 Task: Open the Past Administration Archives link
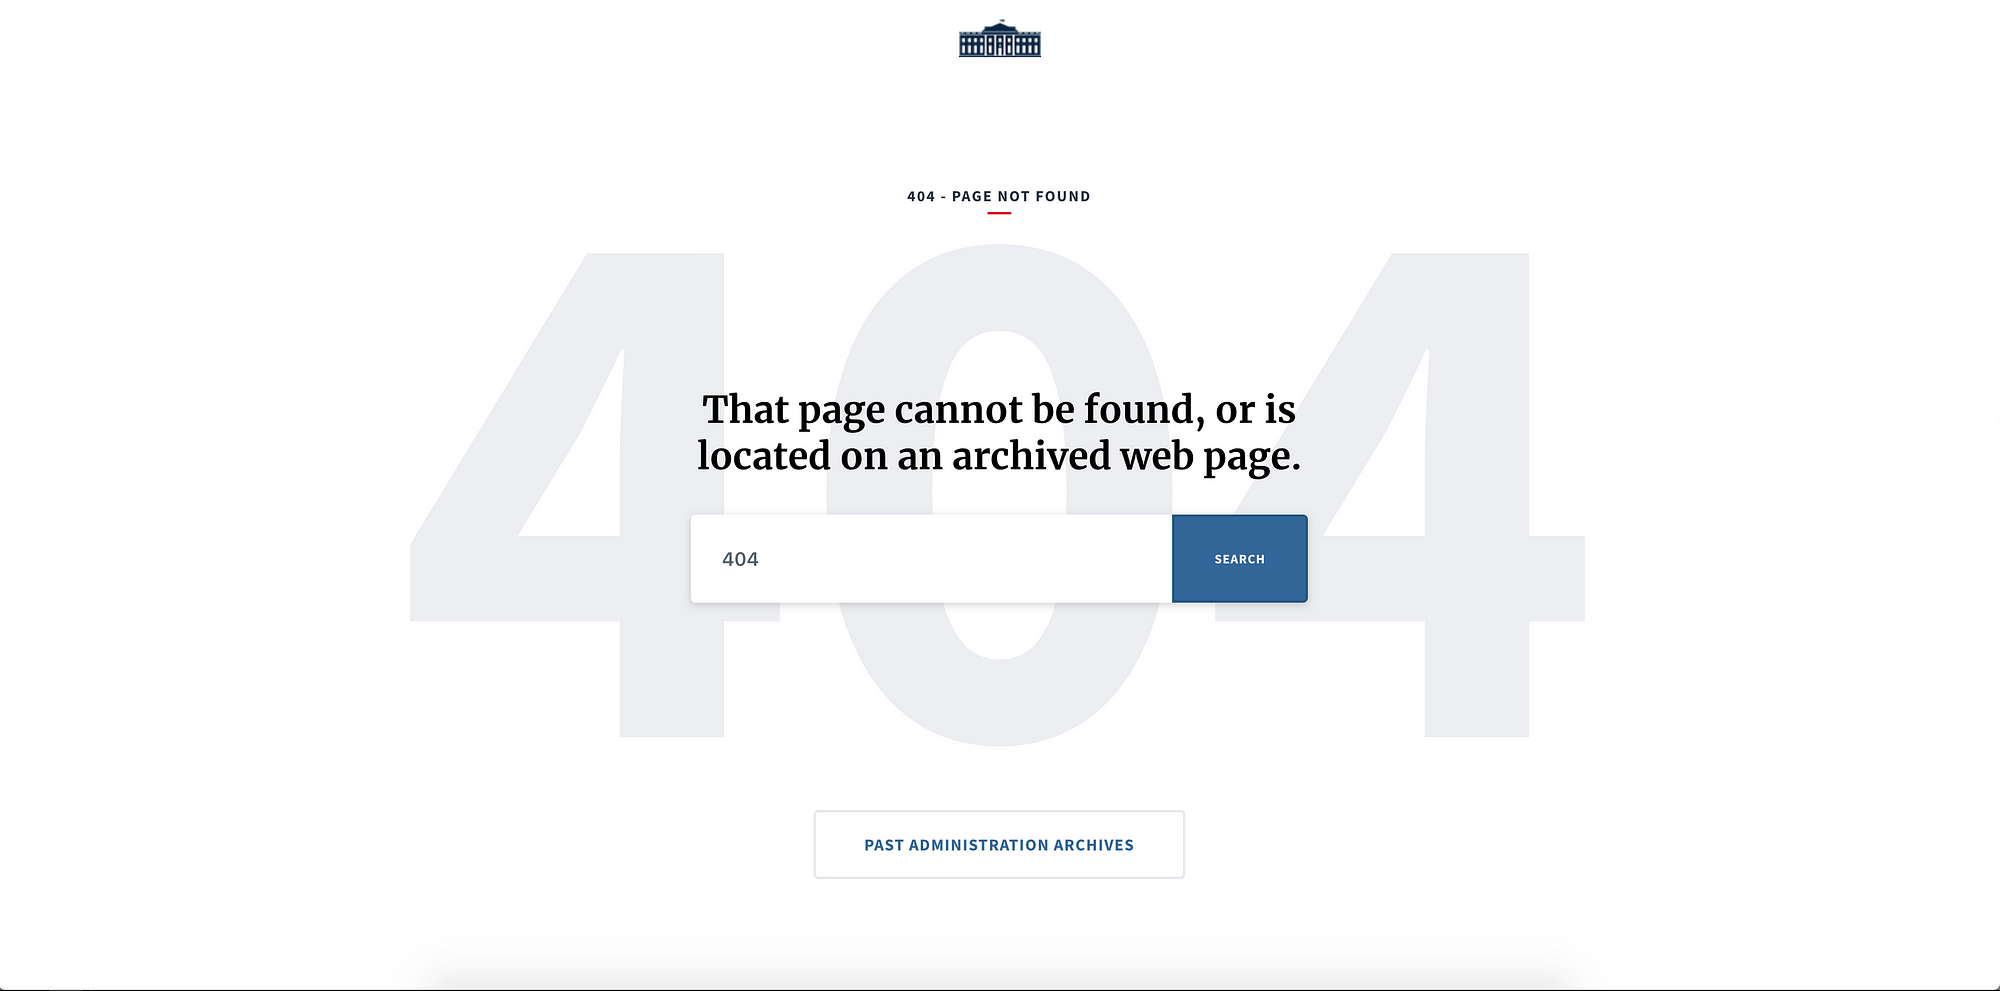coord(999,845)
